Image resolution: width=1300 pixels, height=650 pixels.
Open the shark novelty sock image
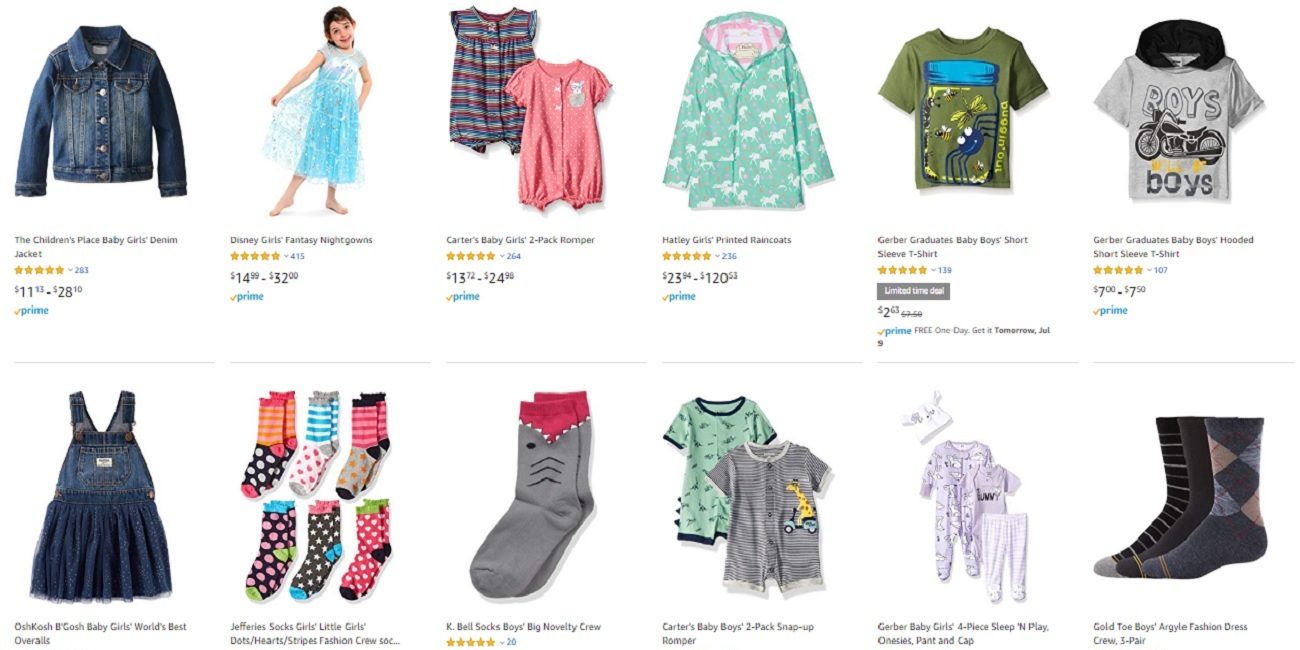(530, 495)
